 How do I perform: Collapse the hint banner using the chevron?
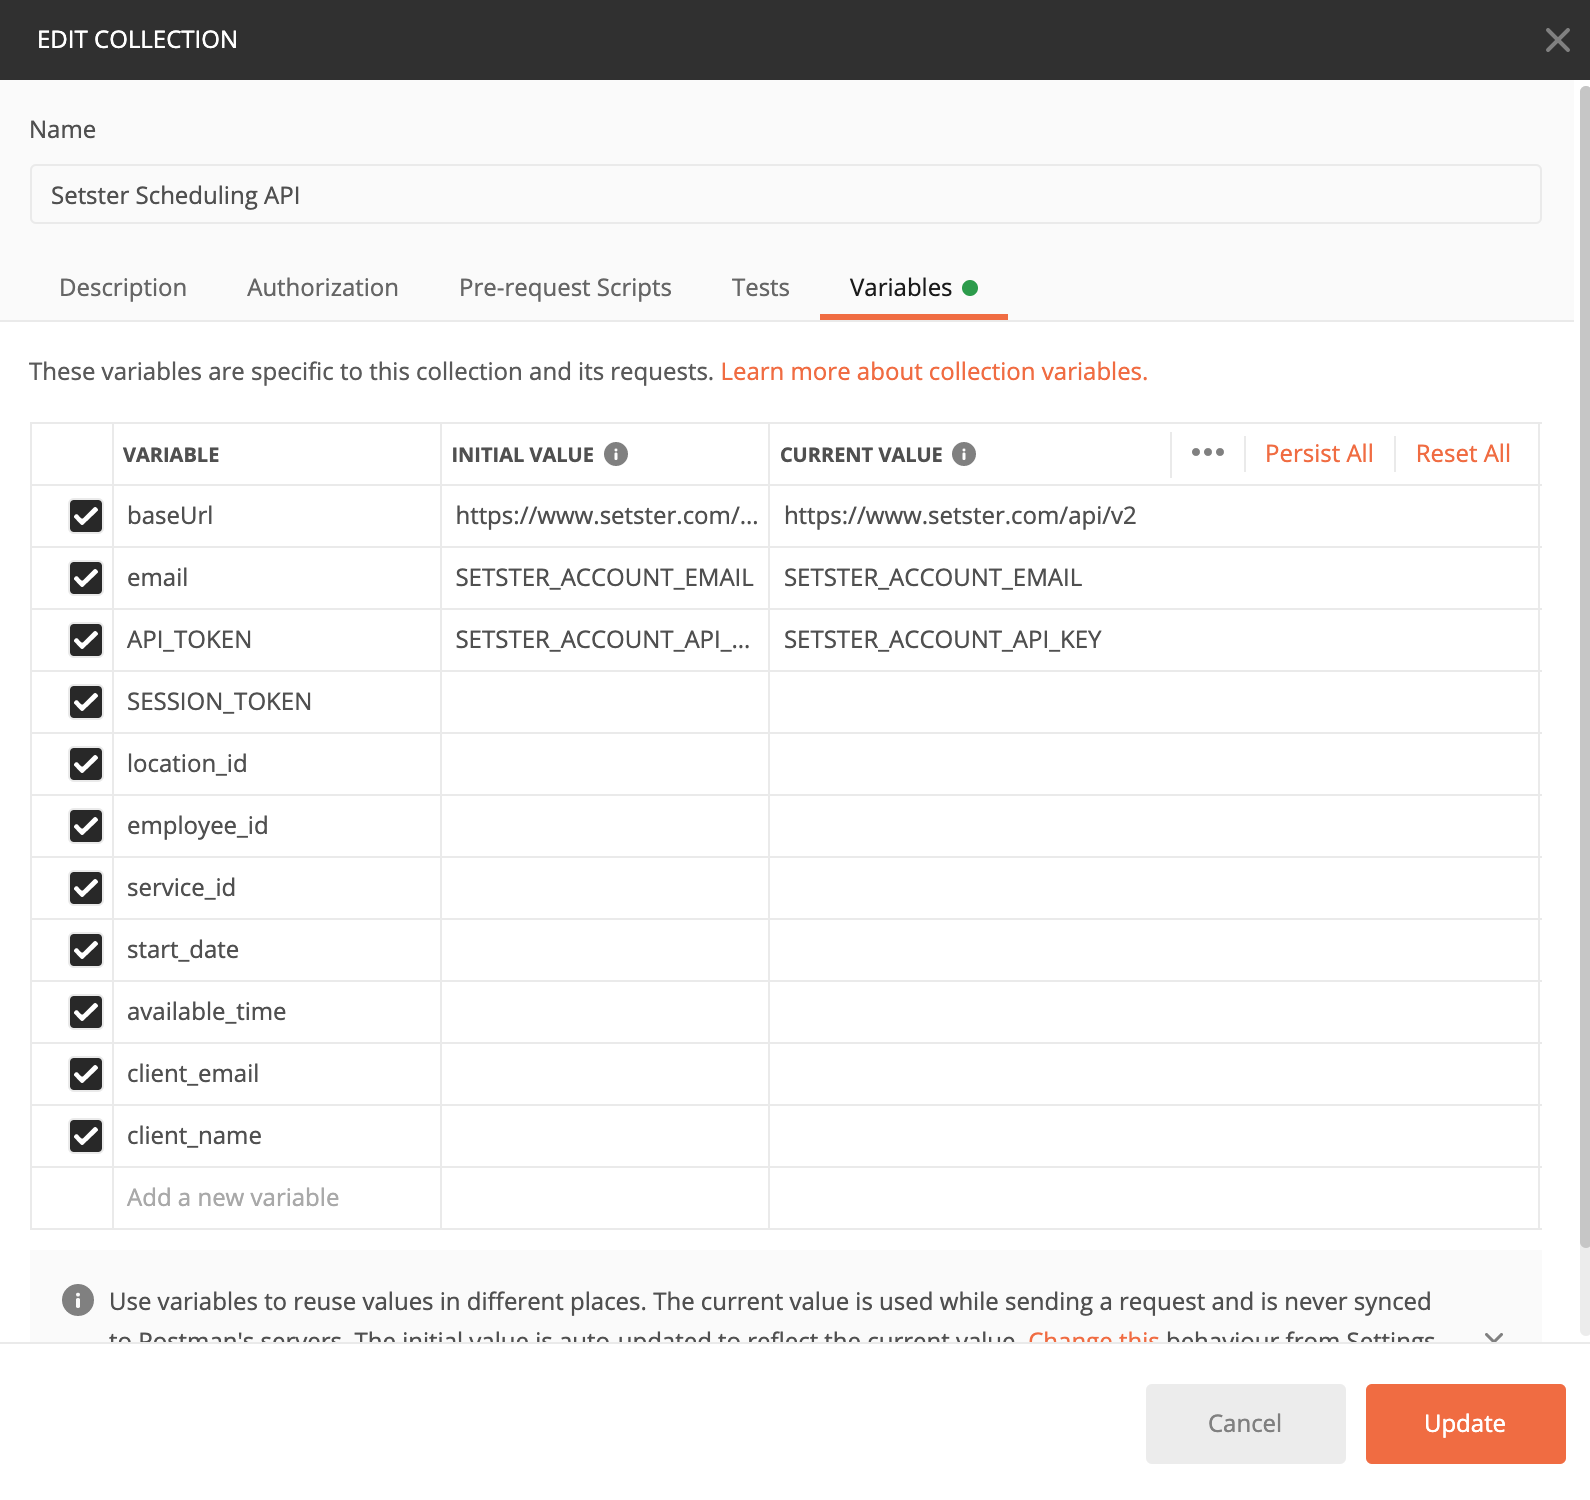[x=1494, y=1337]
